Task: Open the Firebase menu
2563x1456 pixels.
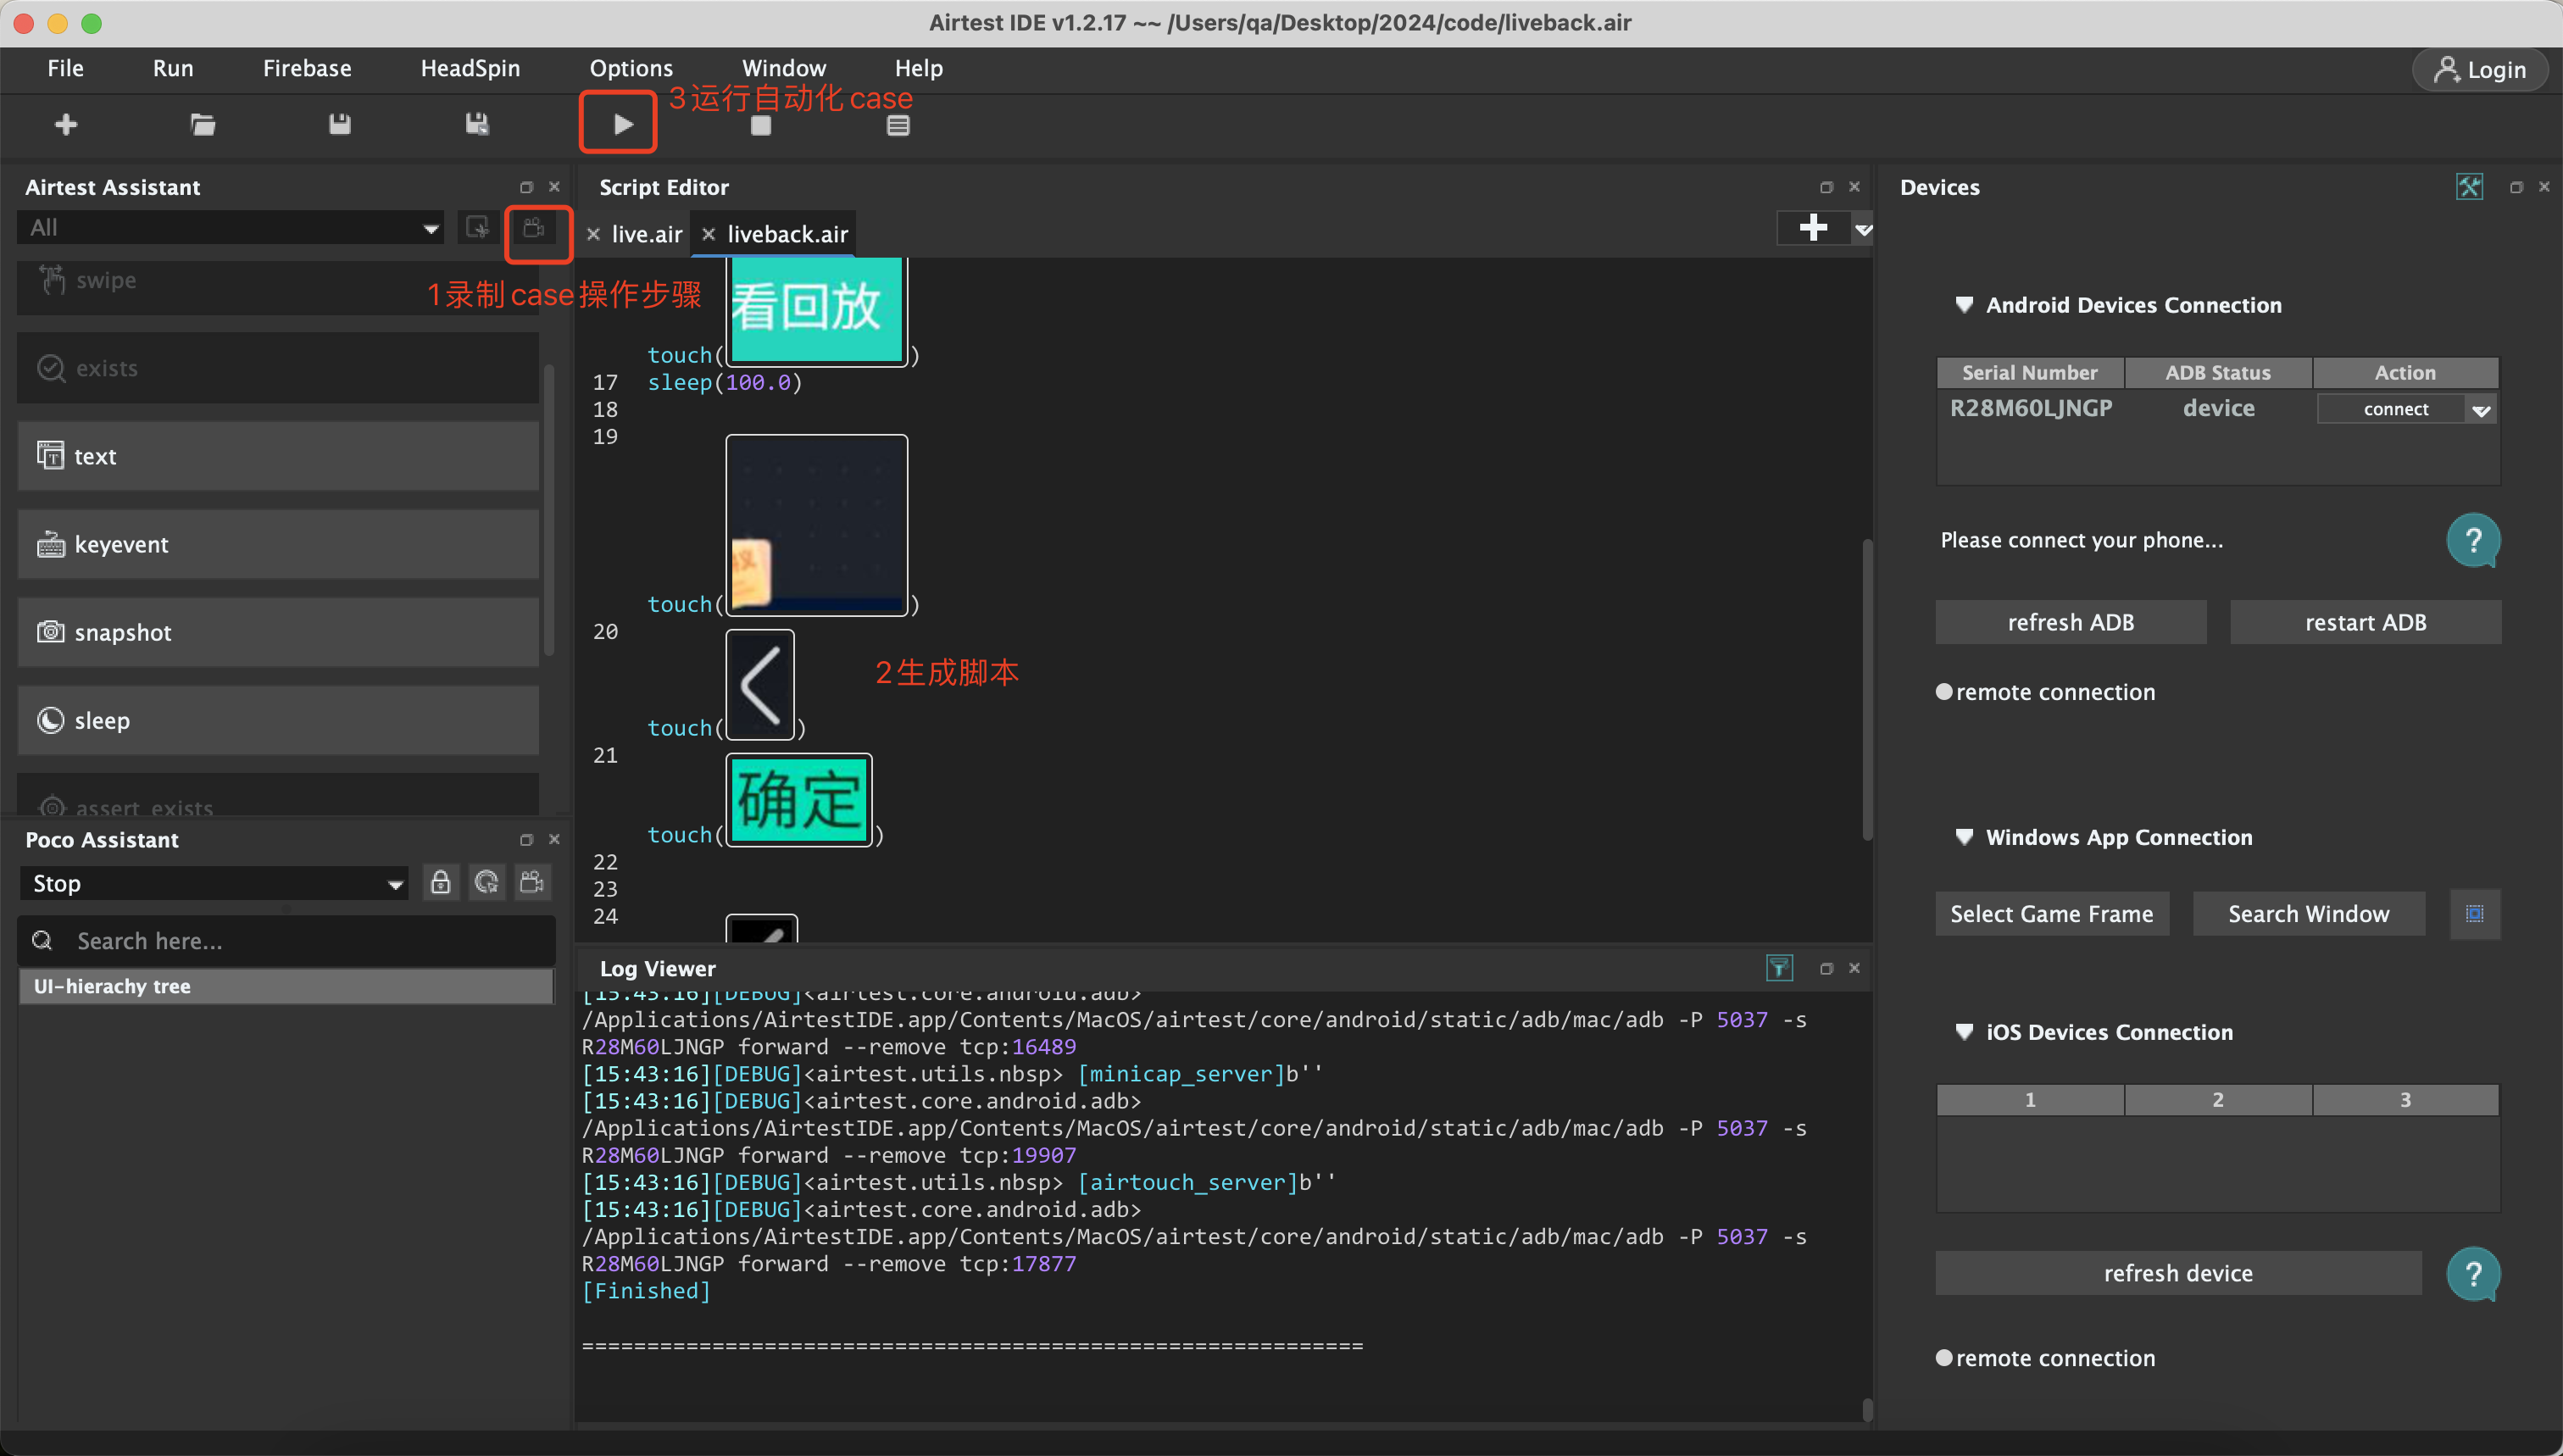Action: [307, 68]
